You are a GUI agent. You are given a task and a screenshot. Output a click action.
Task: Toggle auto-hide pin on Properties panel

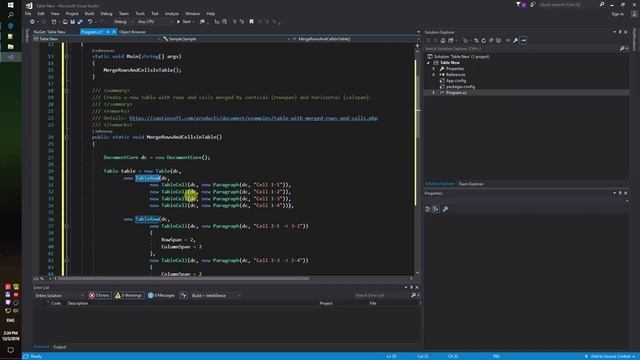[x=620, y=193]
